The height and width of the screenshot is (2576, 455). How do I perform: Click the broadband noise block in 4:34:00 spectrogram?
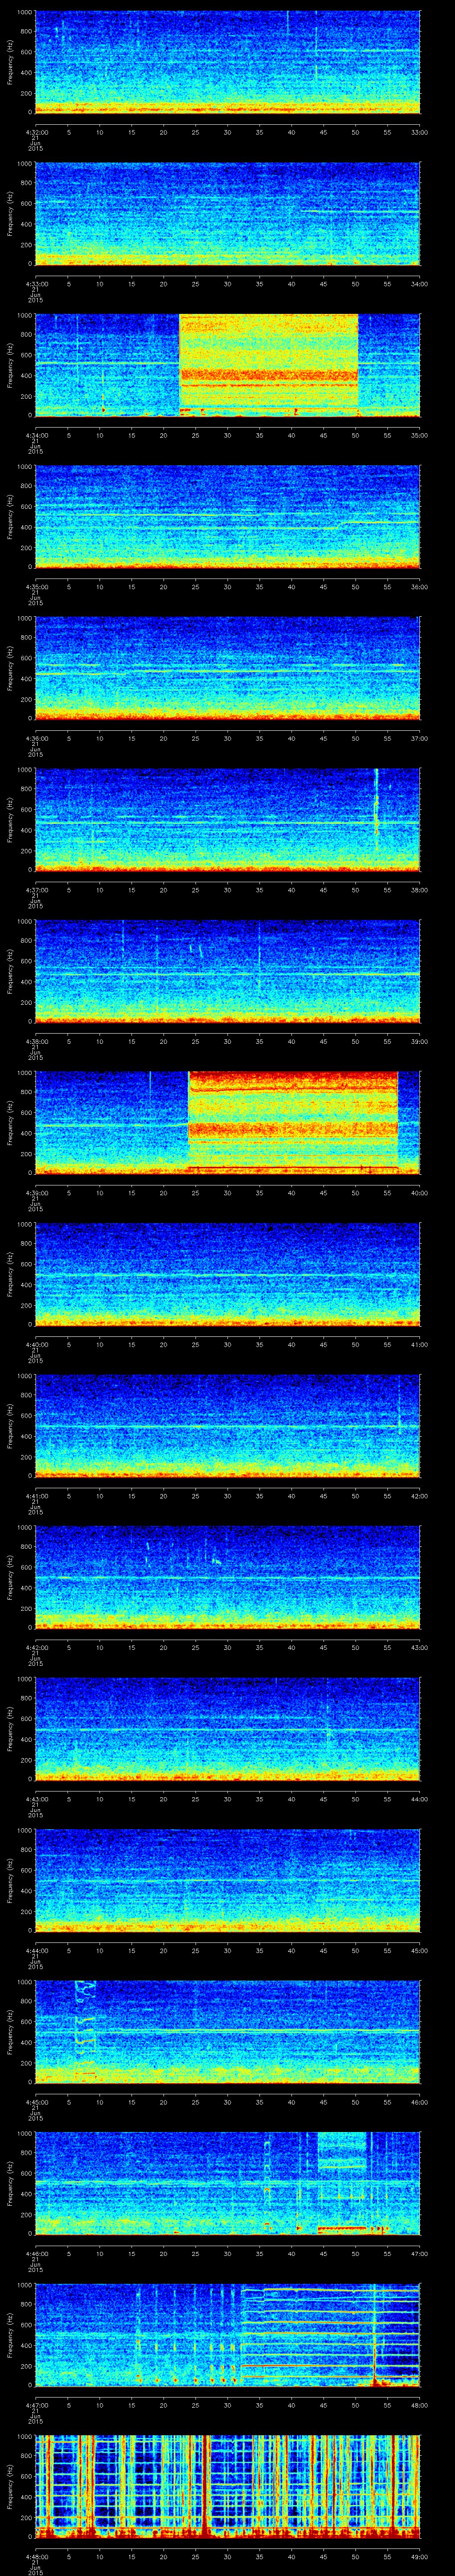coord(268,364)
